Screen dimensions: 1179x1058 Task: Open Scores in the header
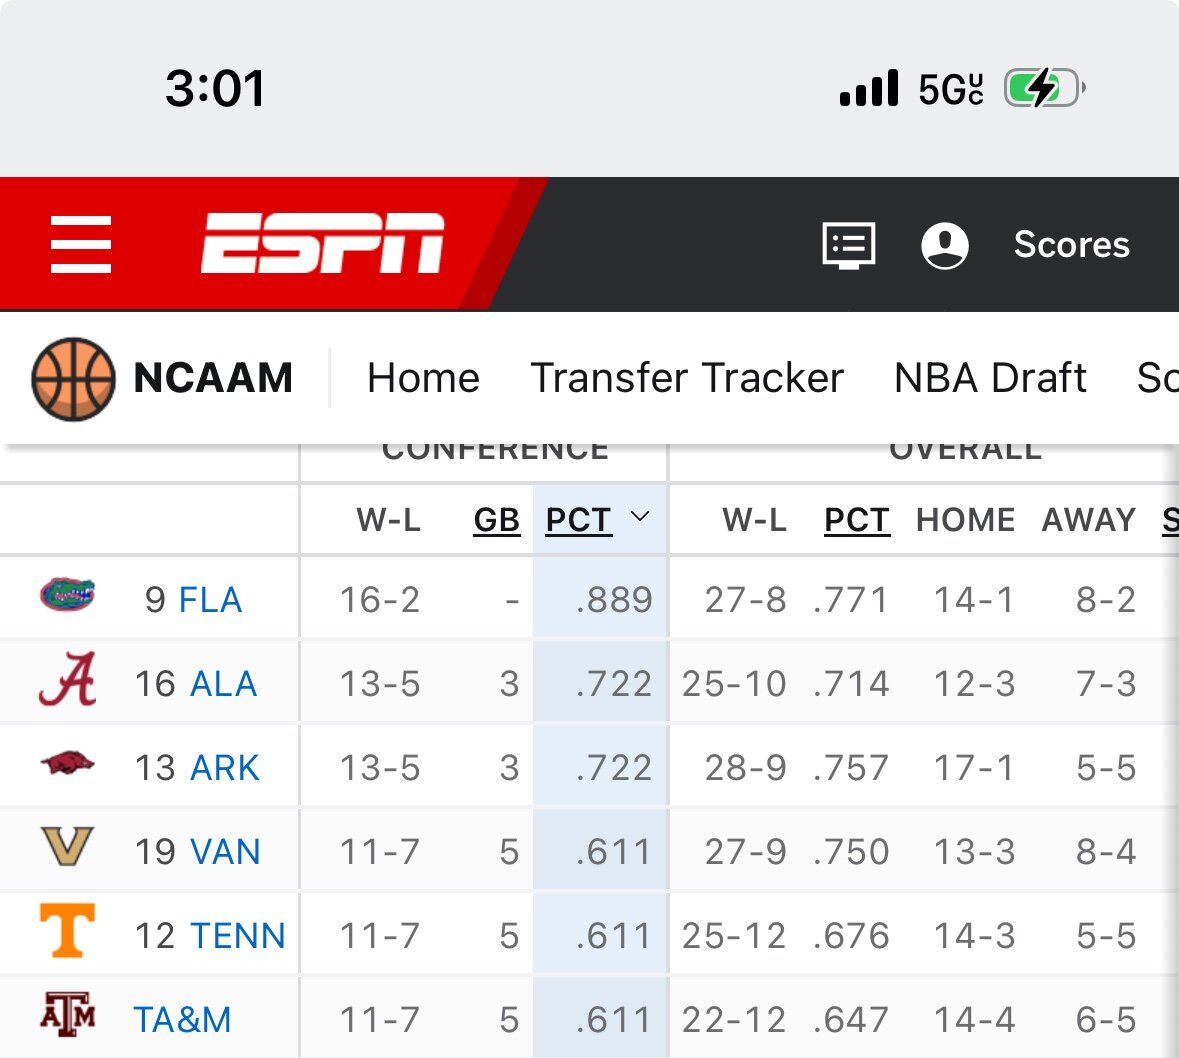click(x=1071, y=244)
